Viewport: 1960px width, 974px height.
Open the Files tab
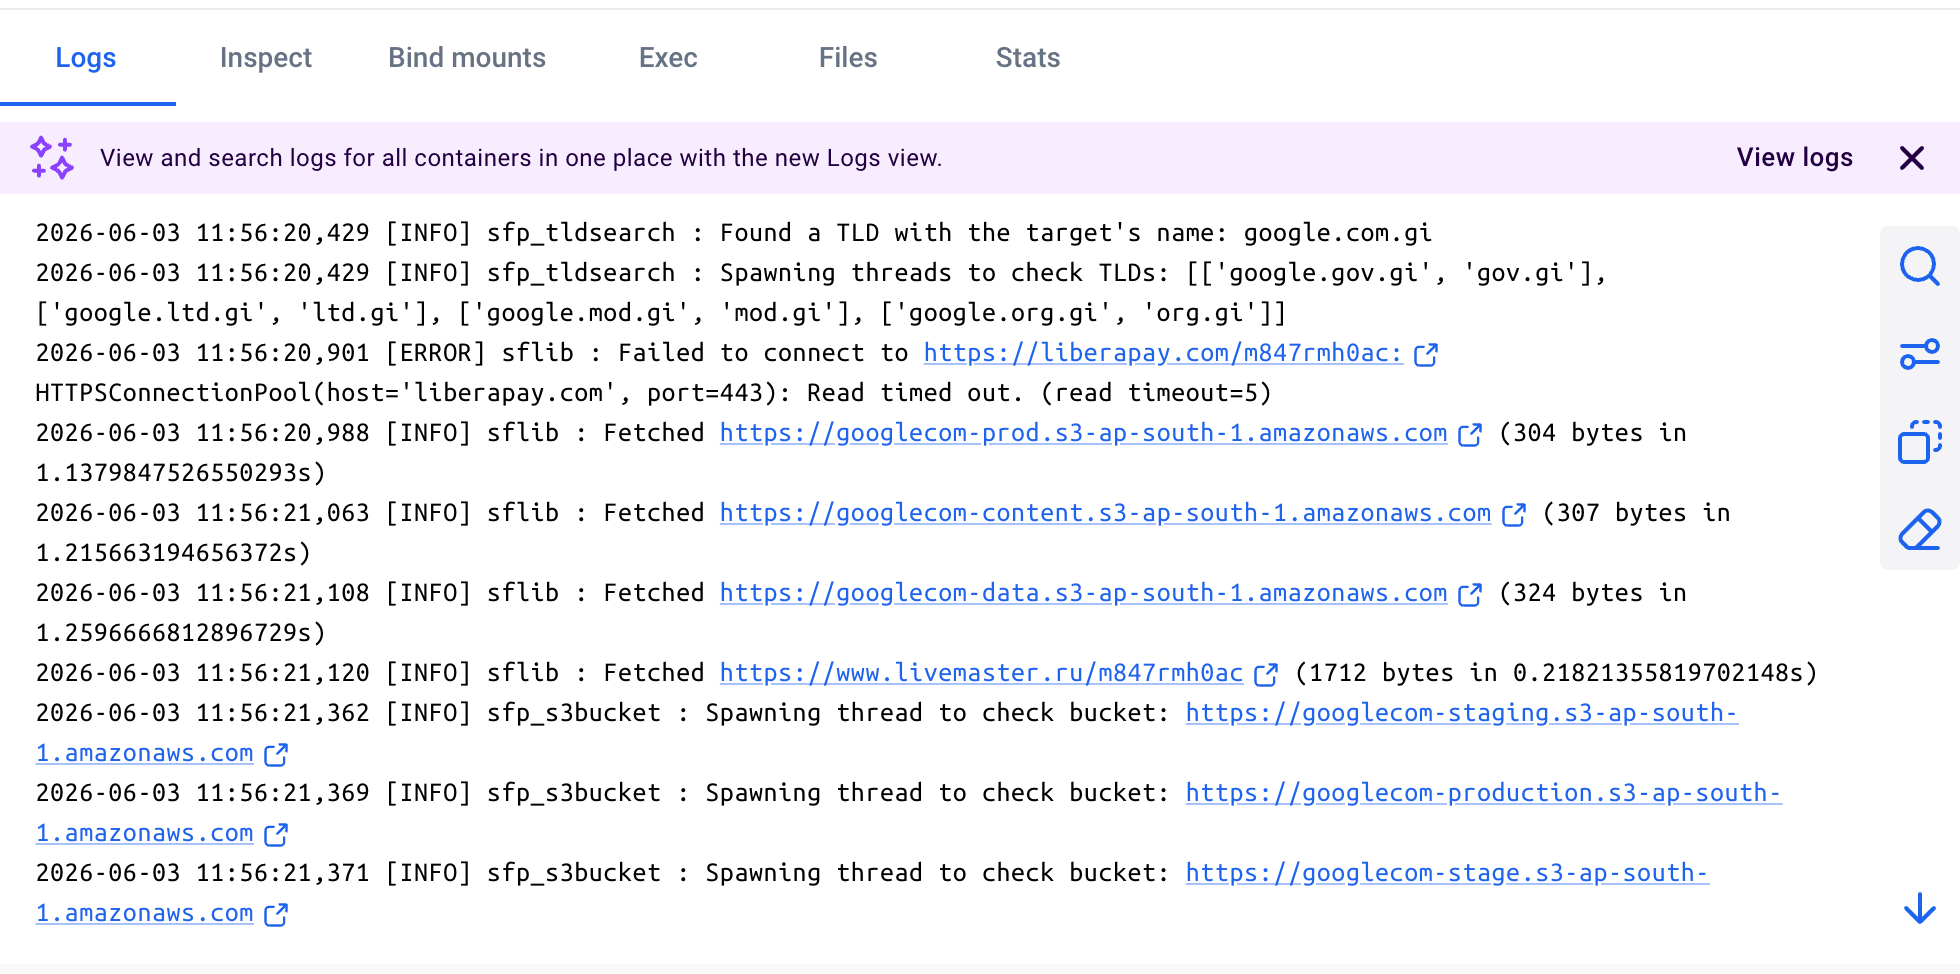[x=848, y=58]
